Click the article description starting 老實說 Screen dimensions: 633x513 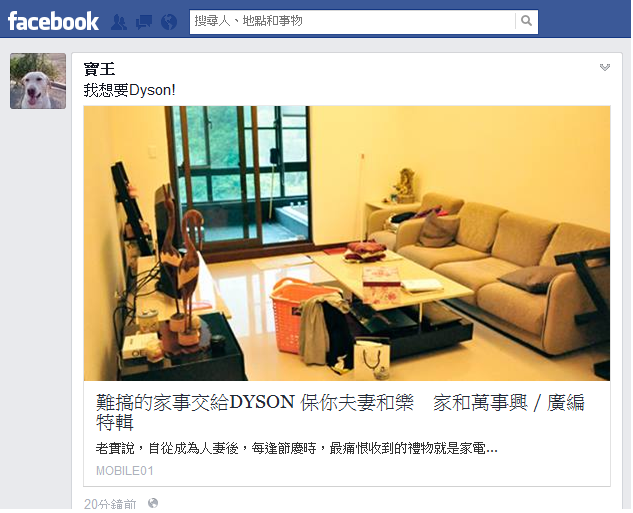pyautogui.click(x=297, y=448)
